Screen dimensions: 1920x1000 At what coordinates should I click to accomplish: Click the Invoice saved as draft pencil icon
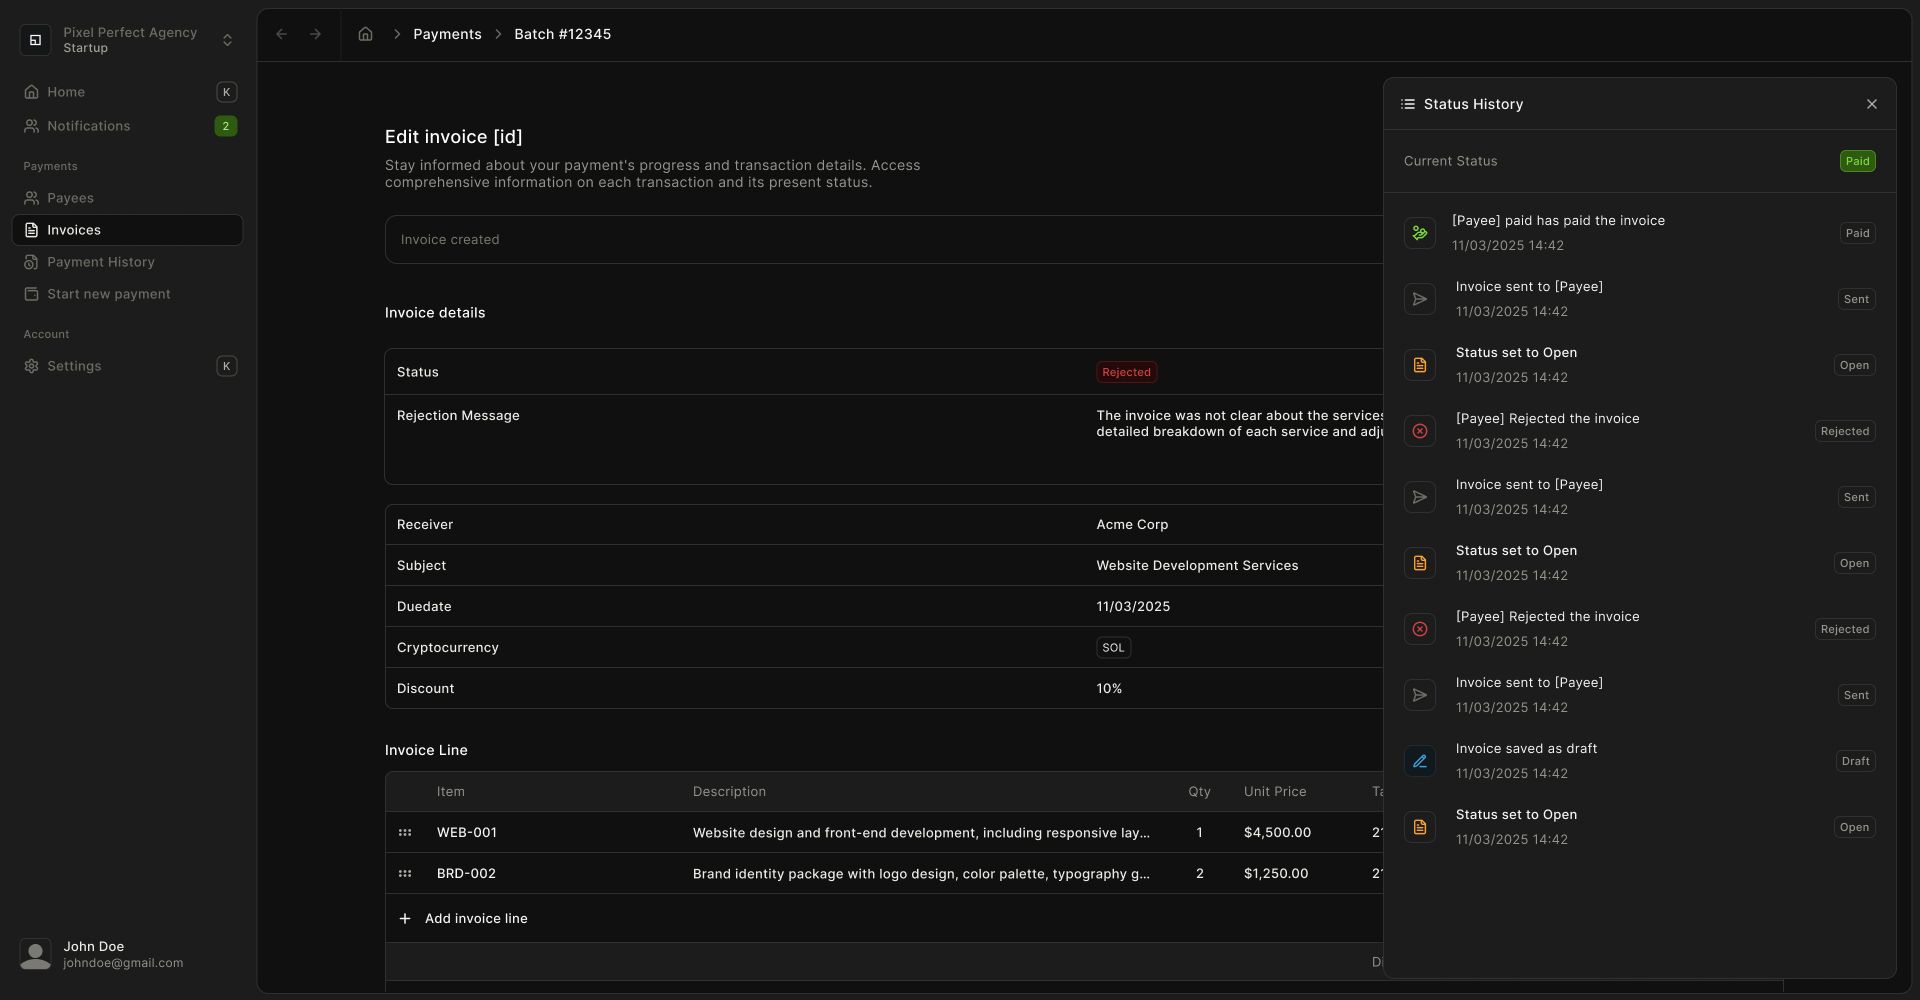point(1420,761)
